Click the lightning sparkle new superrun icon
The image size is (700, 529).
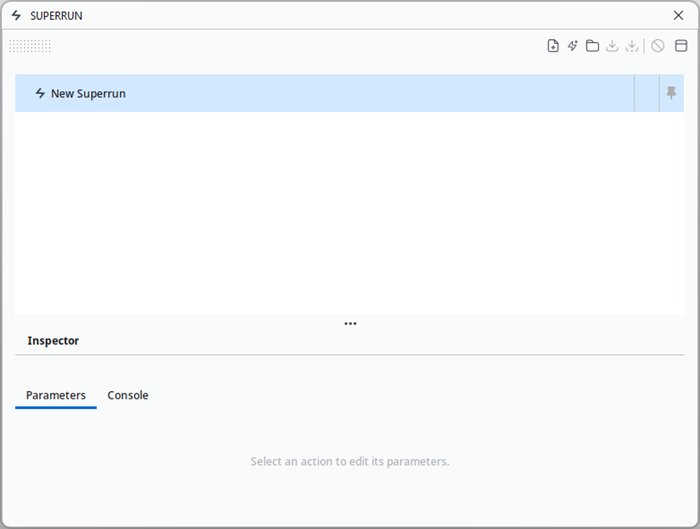(572, 46)
